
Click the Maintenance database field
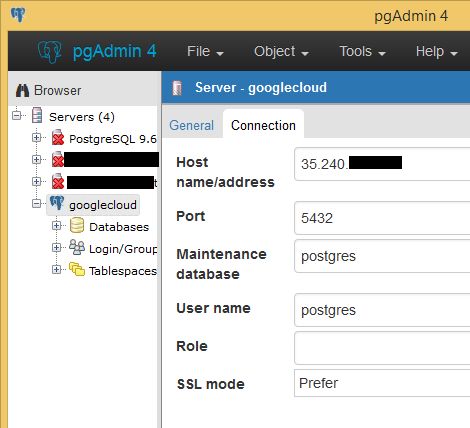click(x=382, y=256)
